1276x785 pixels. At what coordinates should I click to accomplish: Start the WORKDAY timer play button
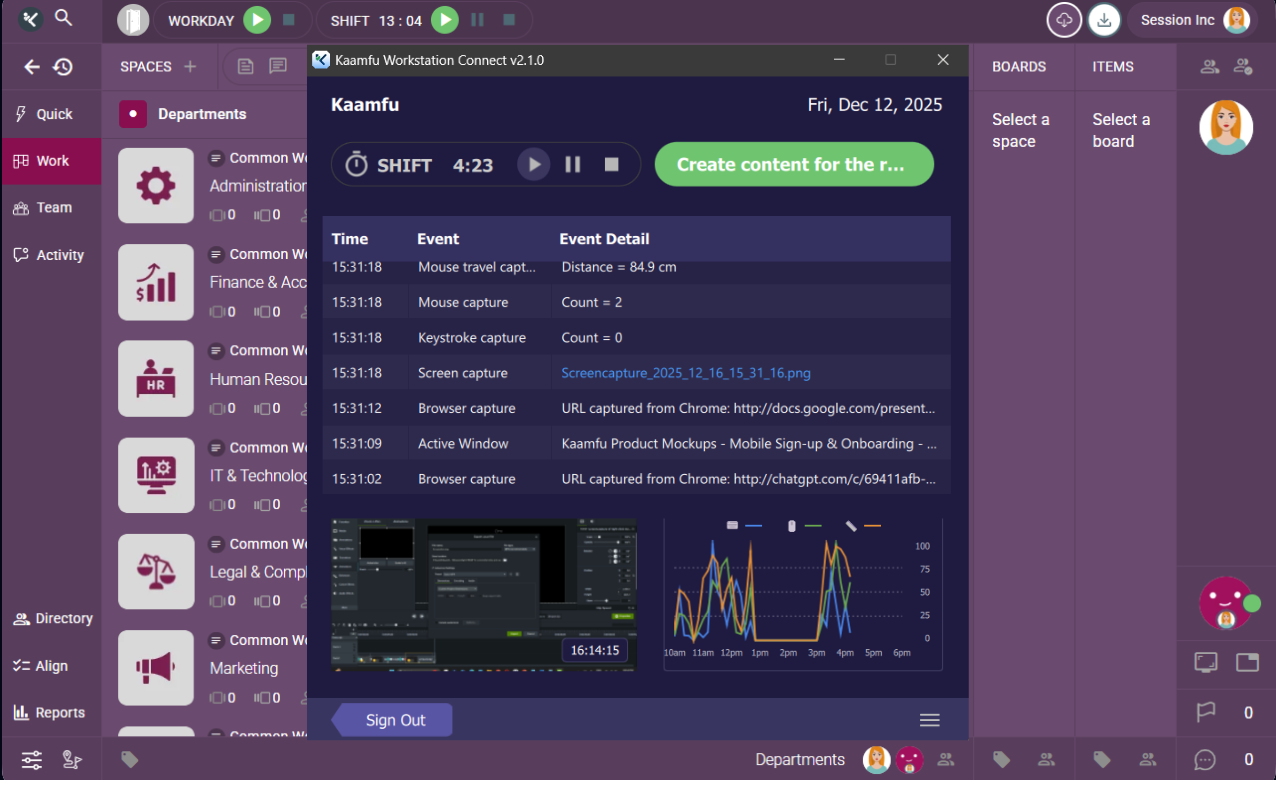click(257, 20)
